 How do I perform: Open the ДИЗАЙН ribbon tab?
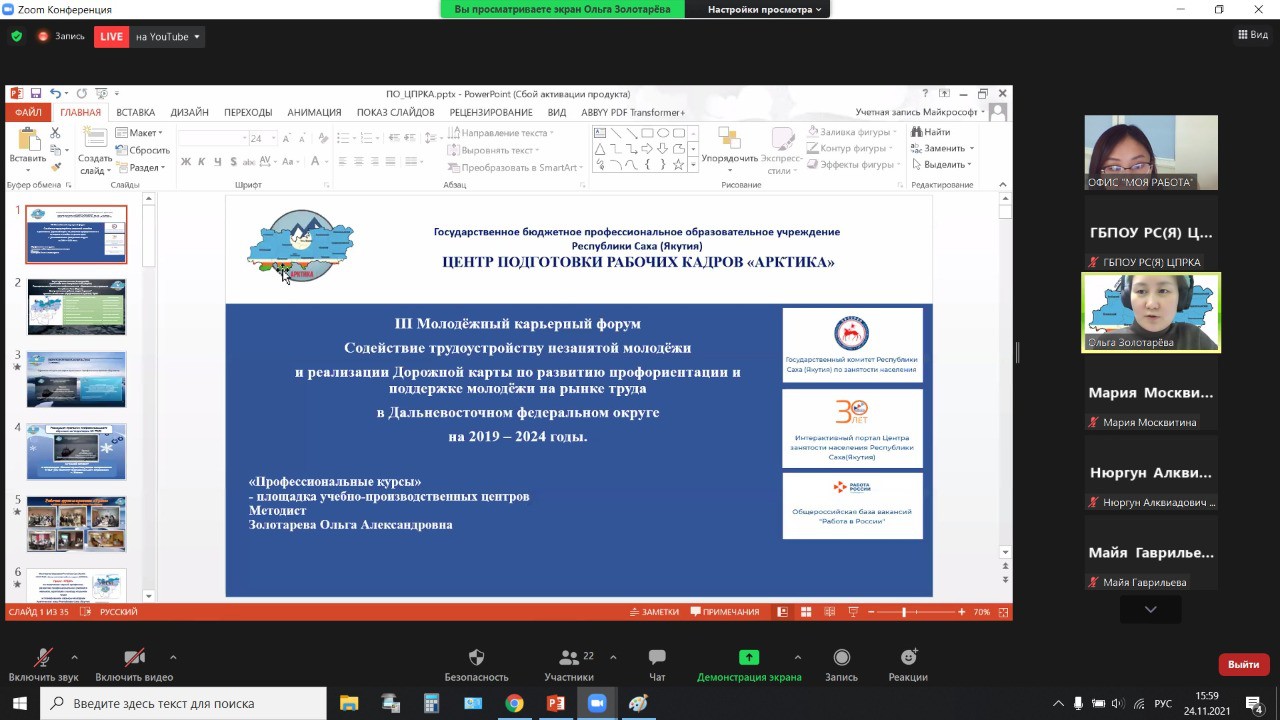click(189, 112)
